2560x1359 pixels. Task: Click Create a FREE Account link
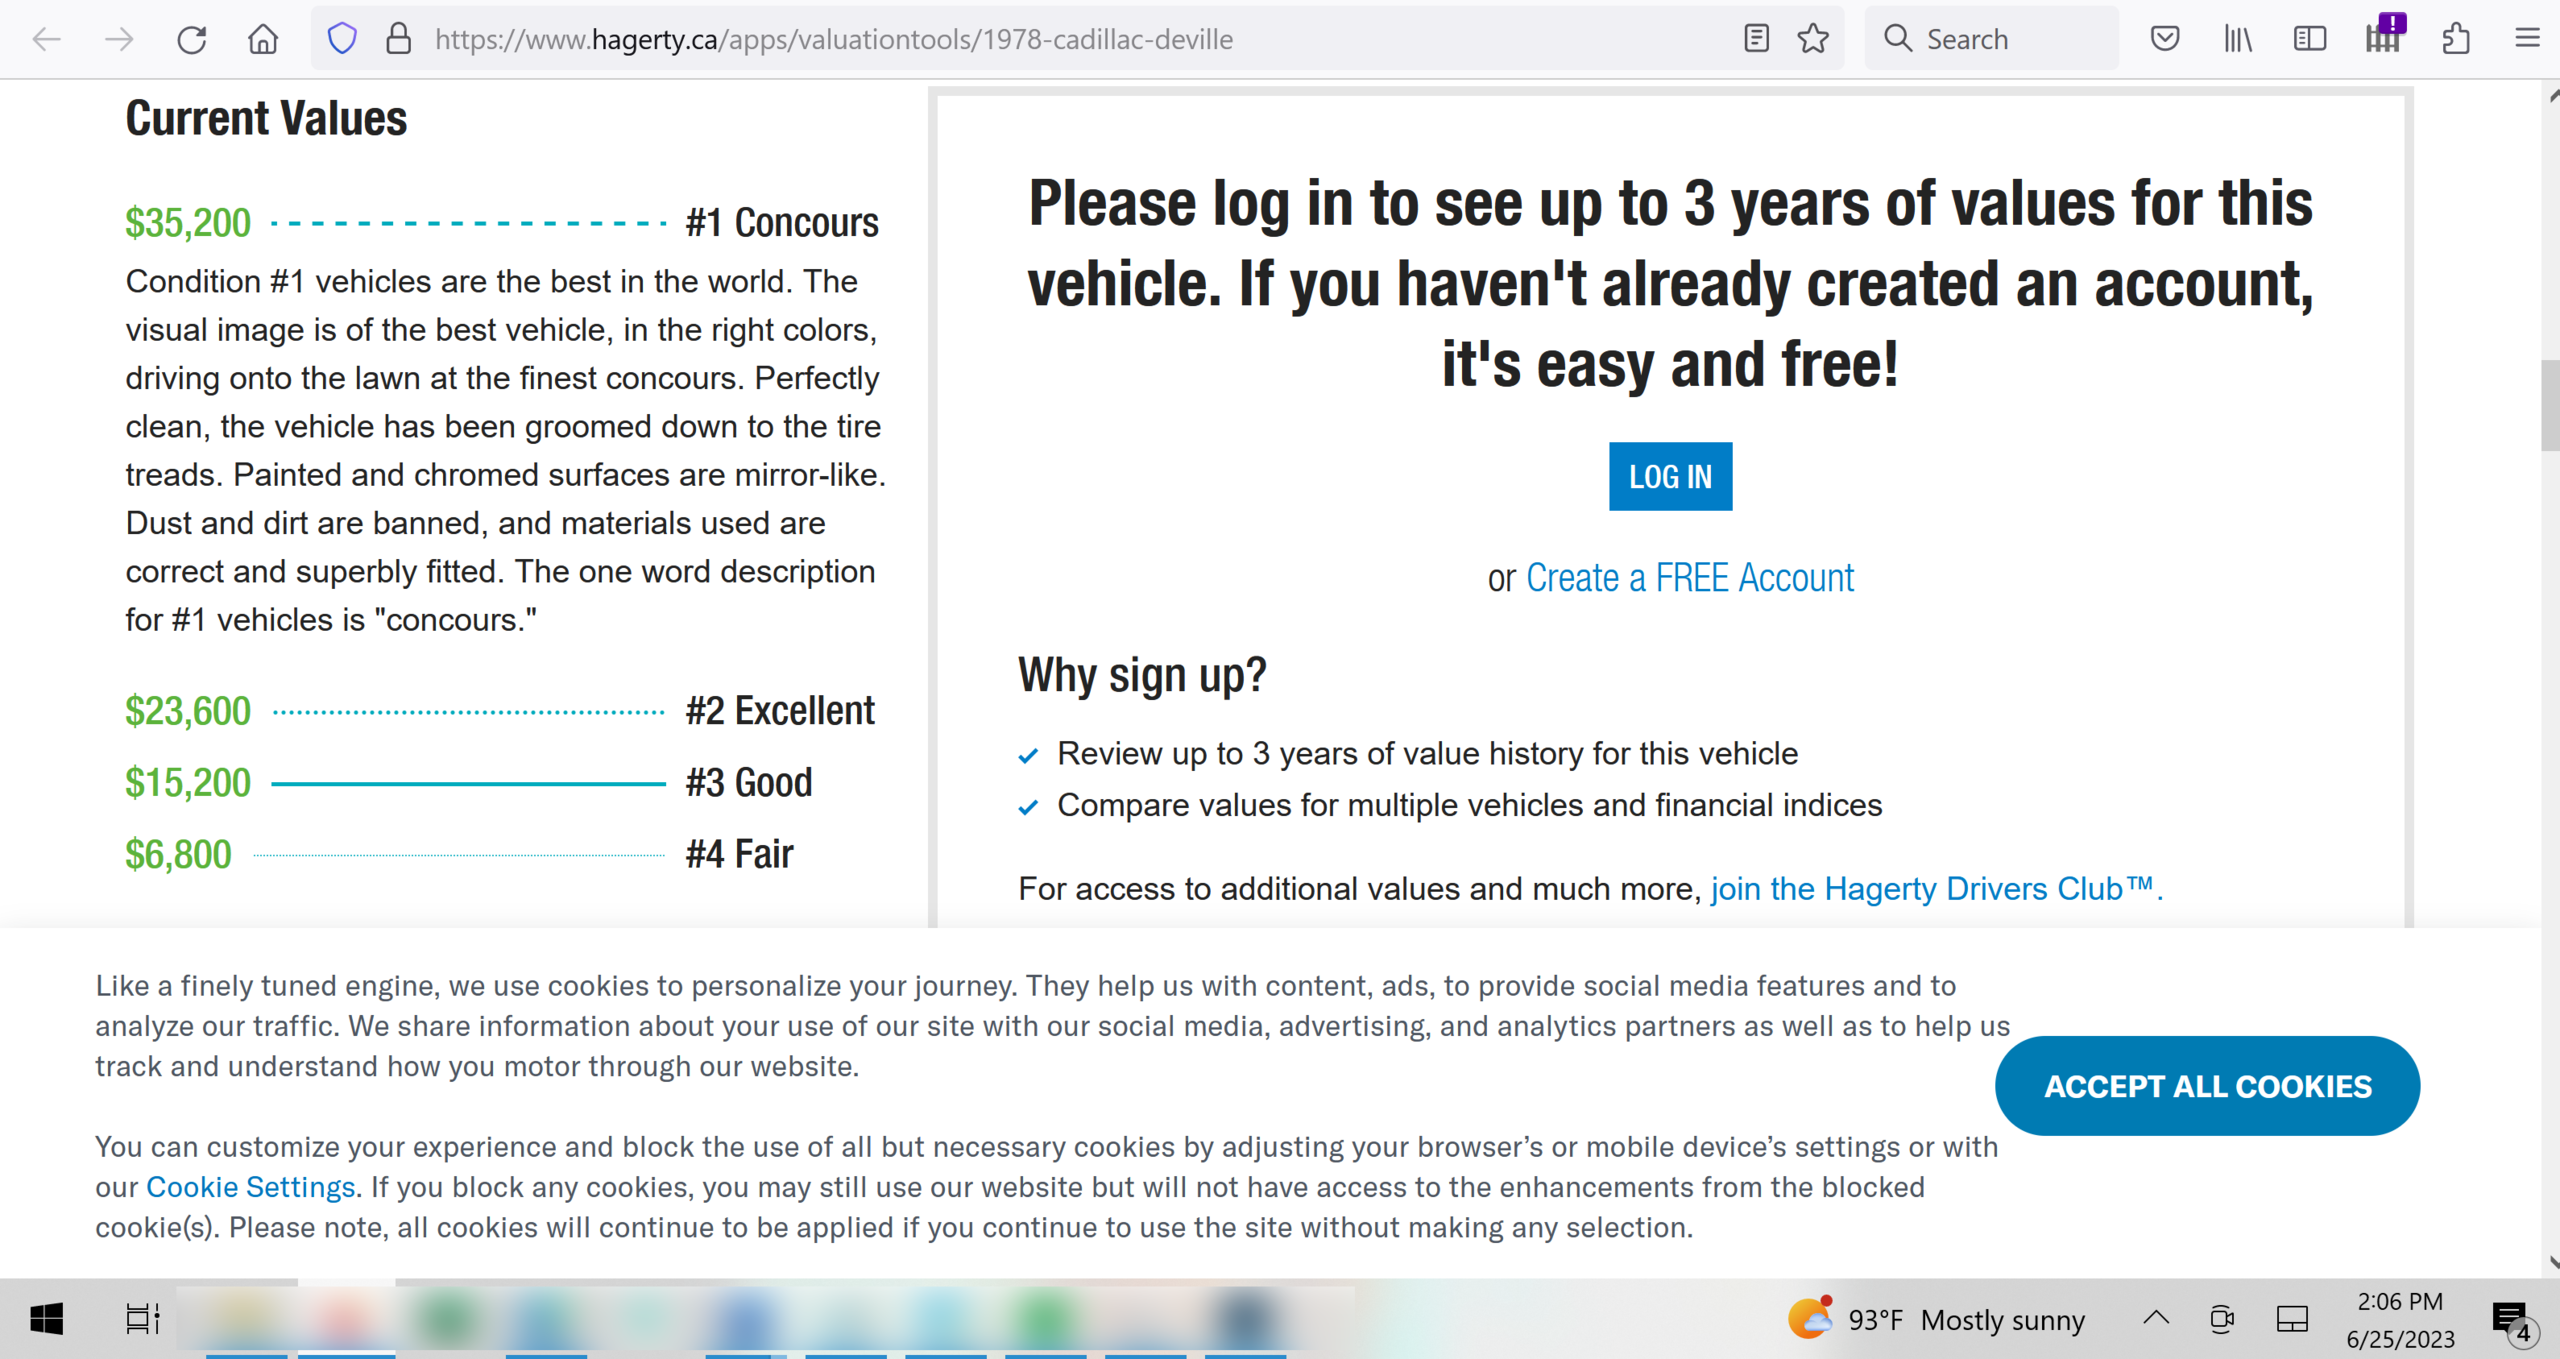pos(1689,578)
